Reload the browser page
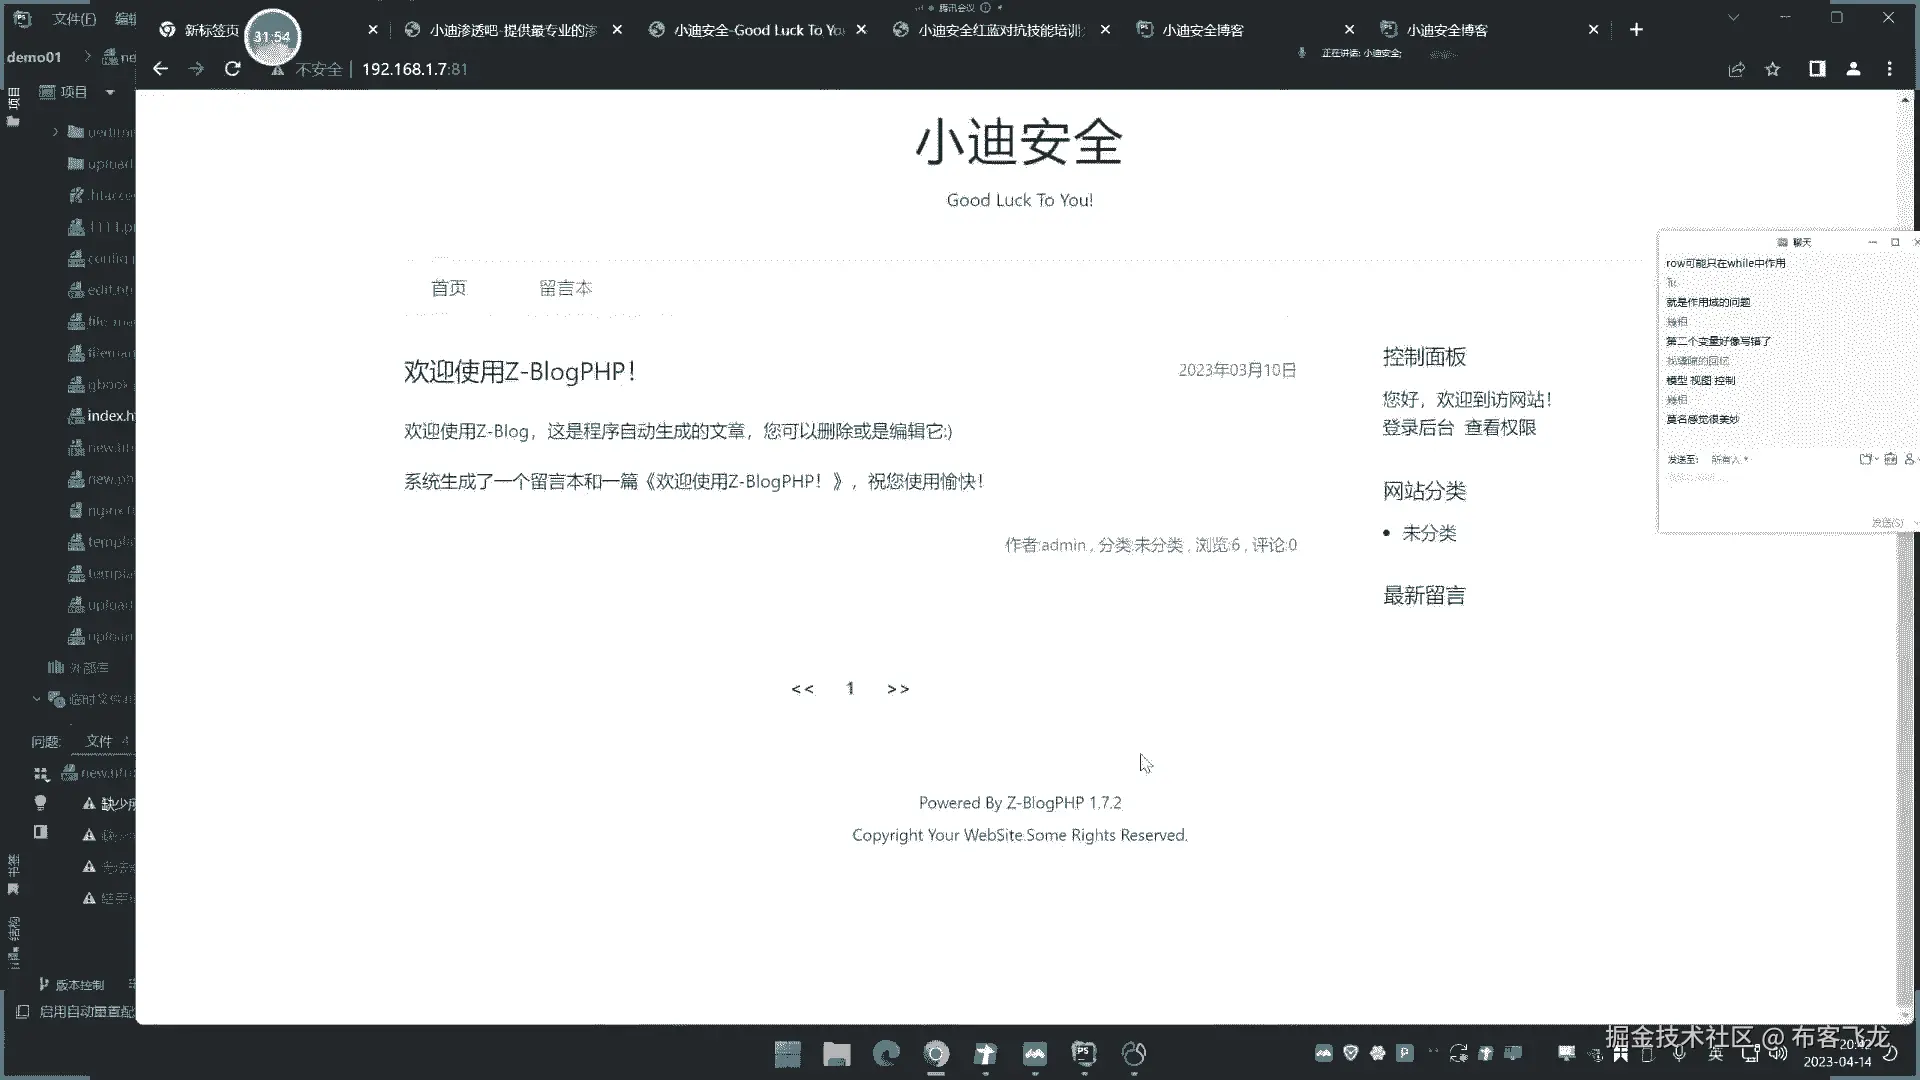Image resolution: width=1920 pixels, height=1080 pixels. (x=232, y=69)
